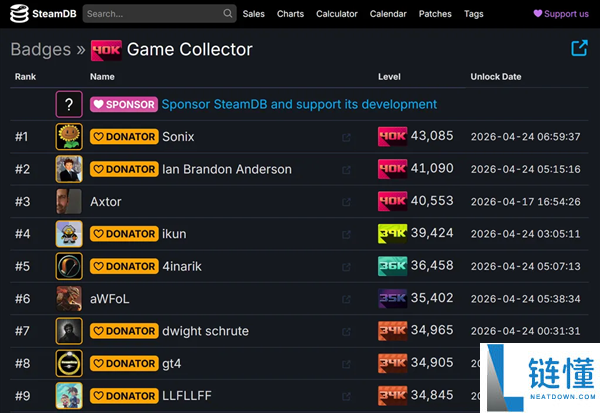Image resolution: width=600 pixels, height=413 pixels.
Task: Click the DONATOR badge next to ikun
Action: tap(124, 234)
